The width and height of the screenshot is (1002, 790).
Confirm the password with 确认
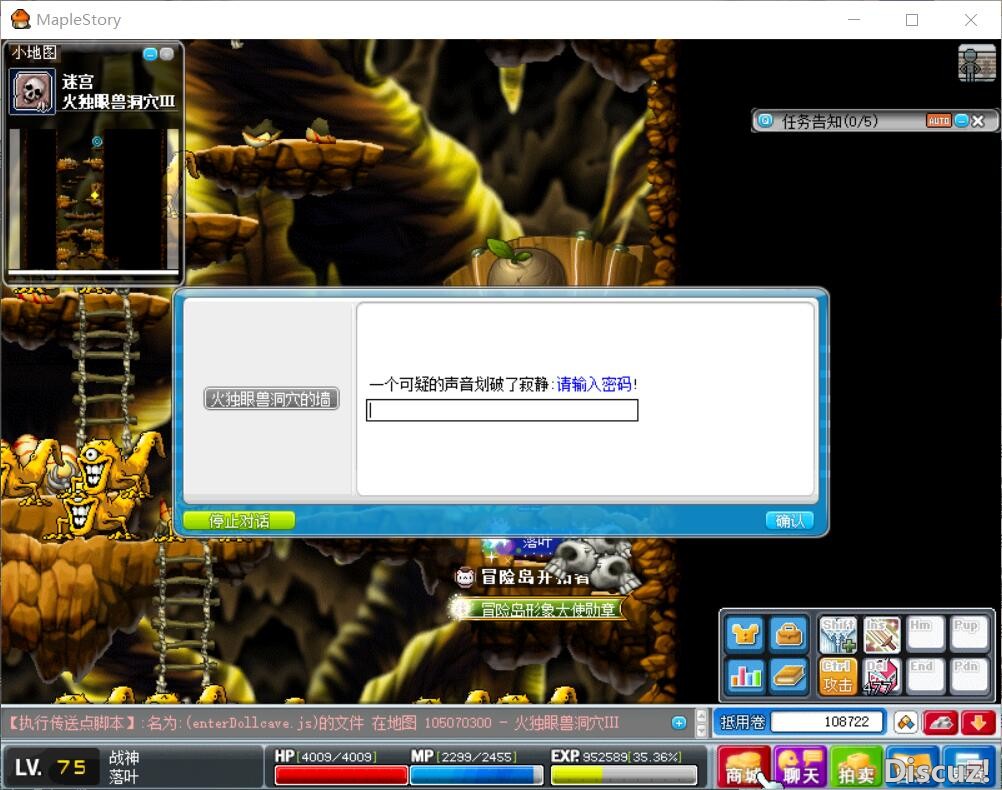pyautogui.click(x=789, y=520)
